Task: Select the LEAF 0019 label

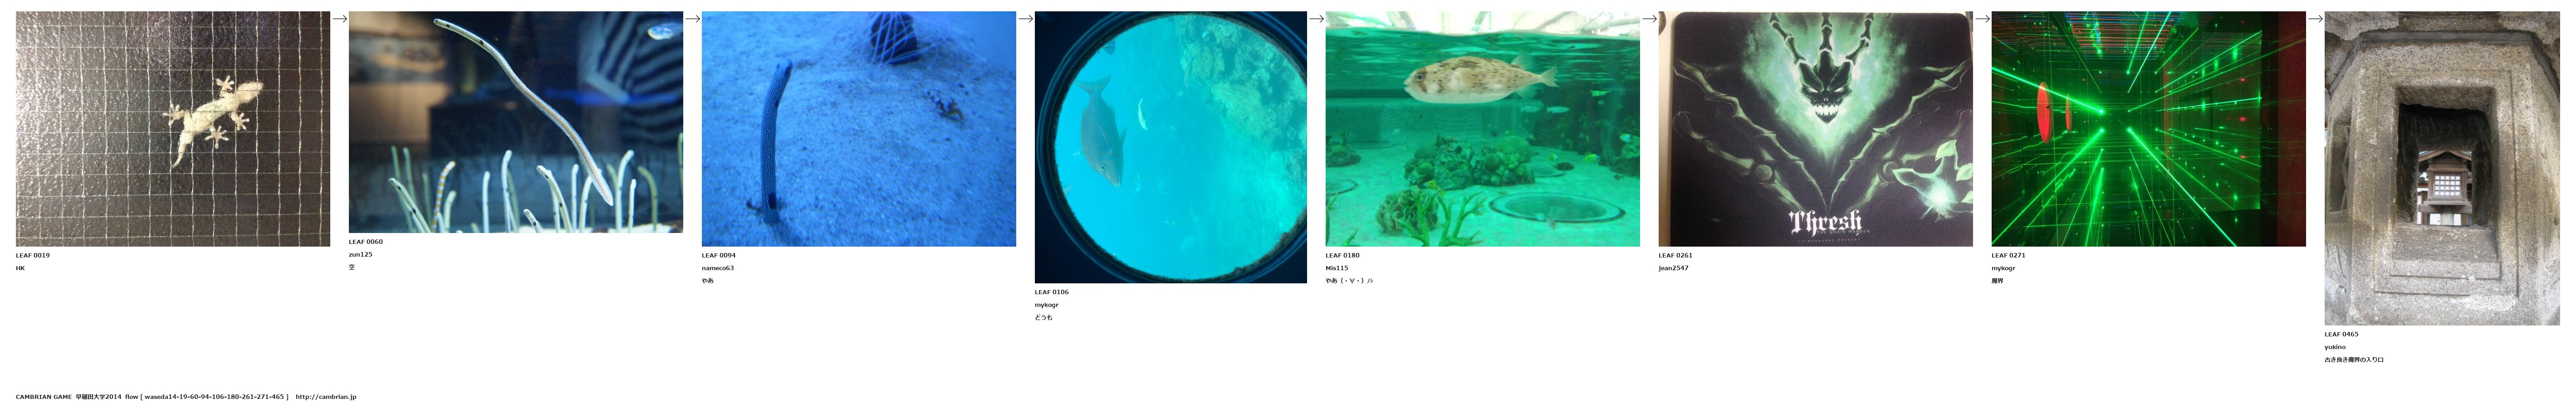Action: 33,255
